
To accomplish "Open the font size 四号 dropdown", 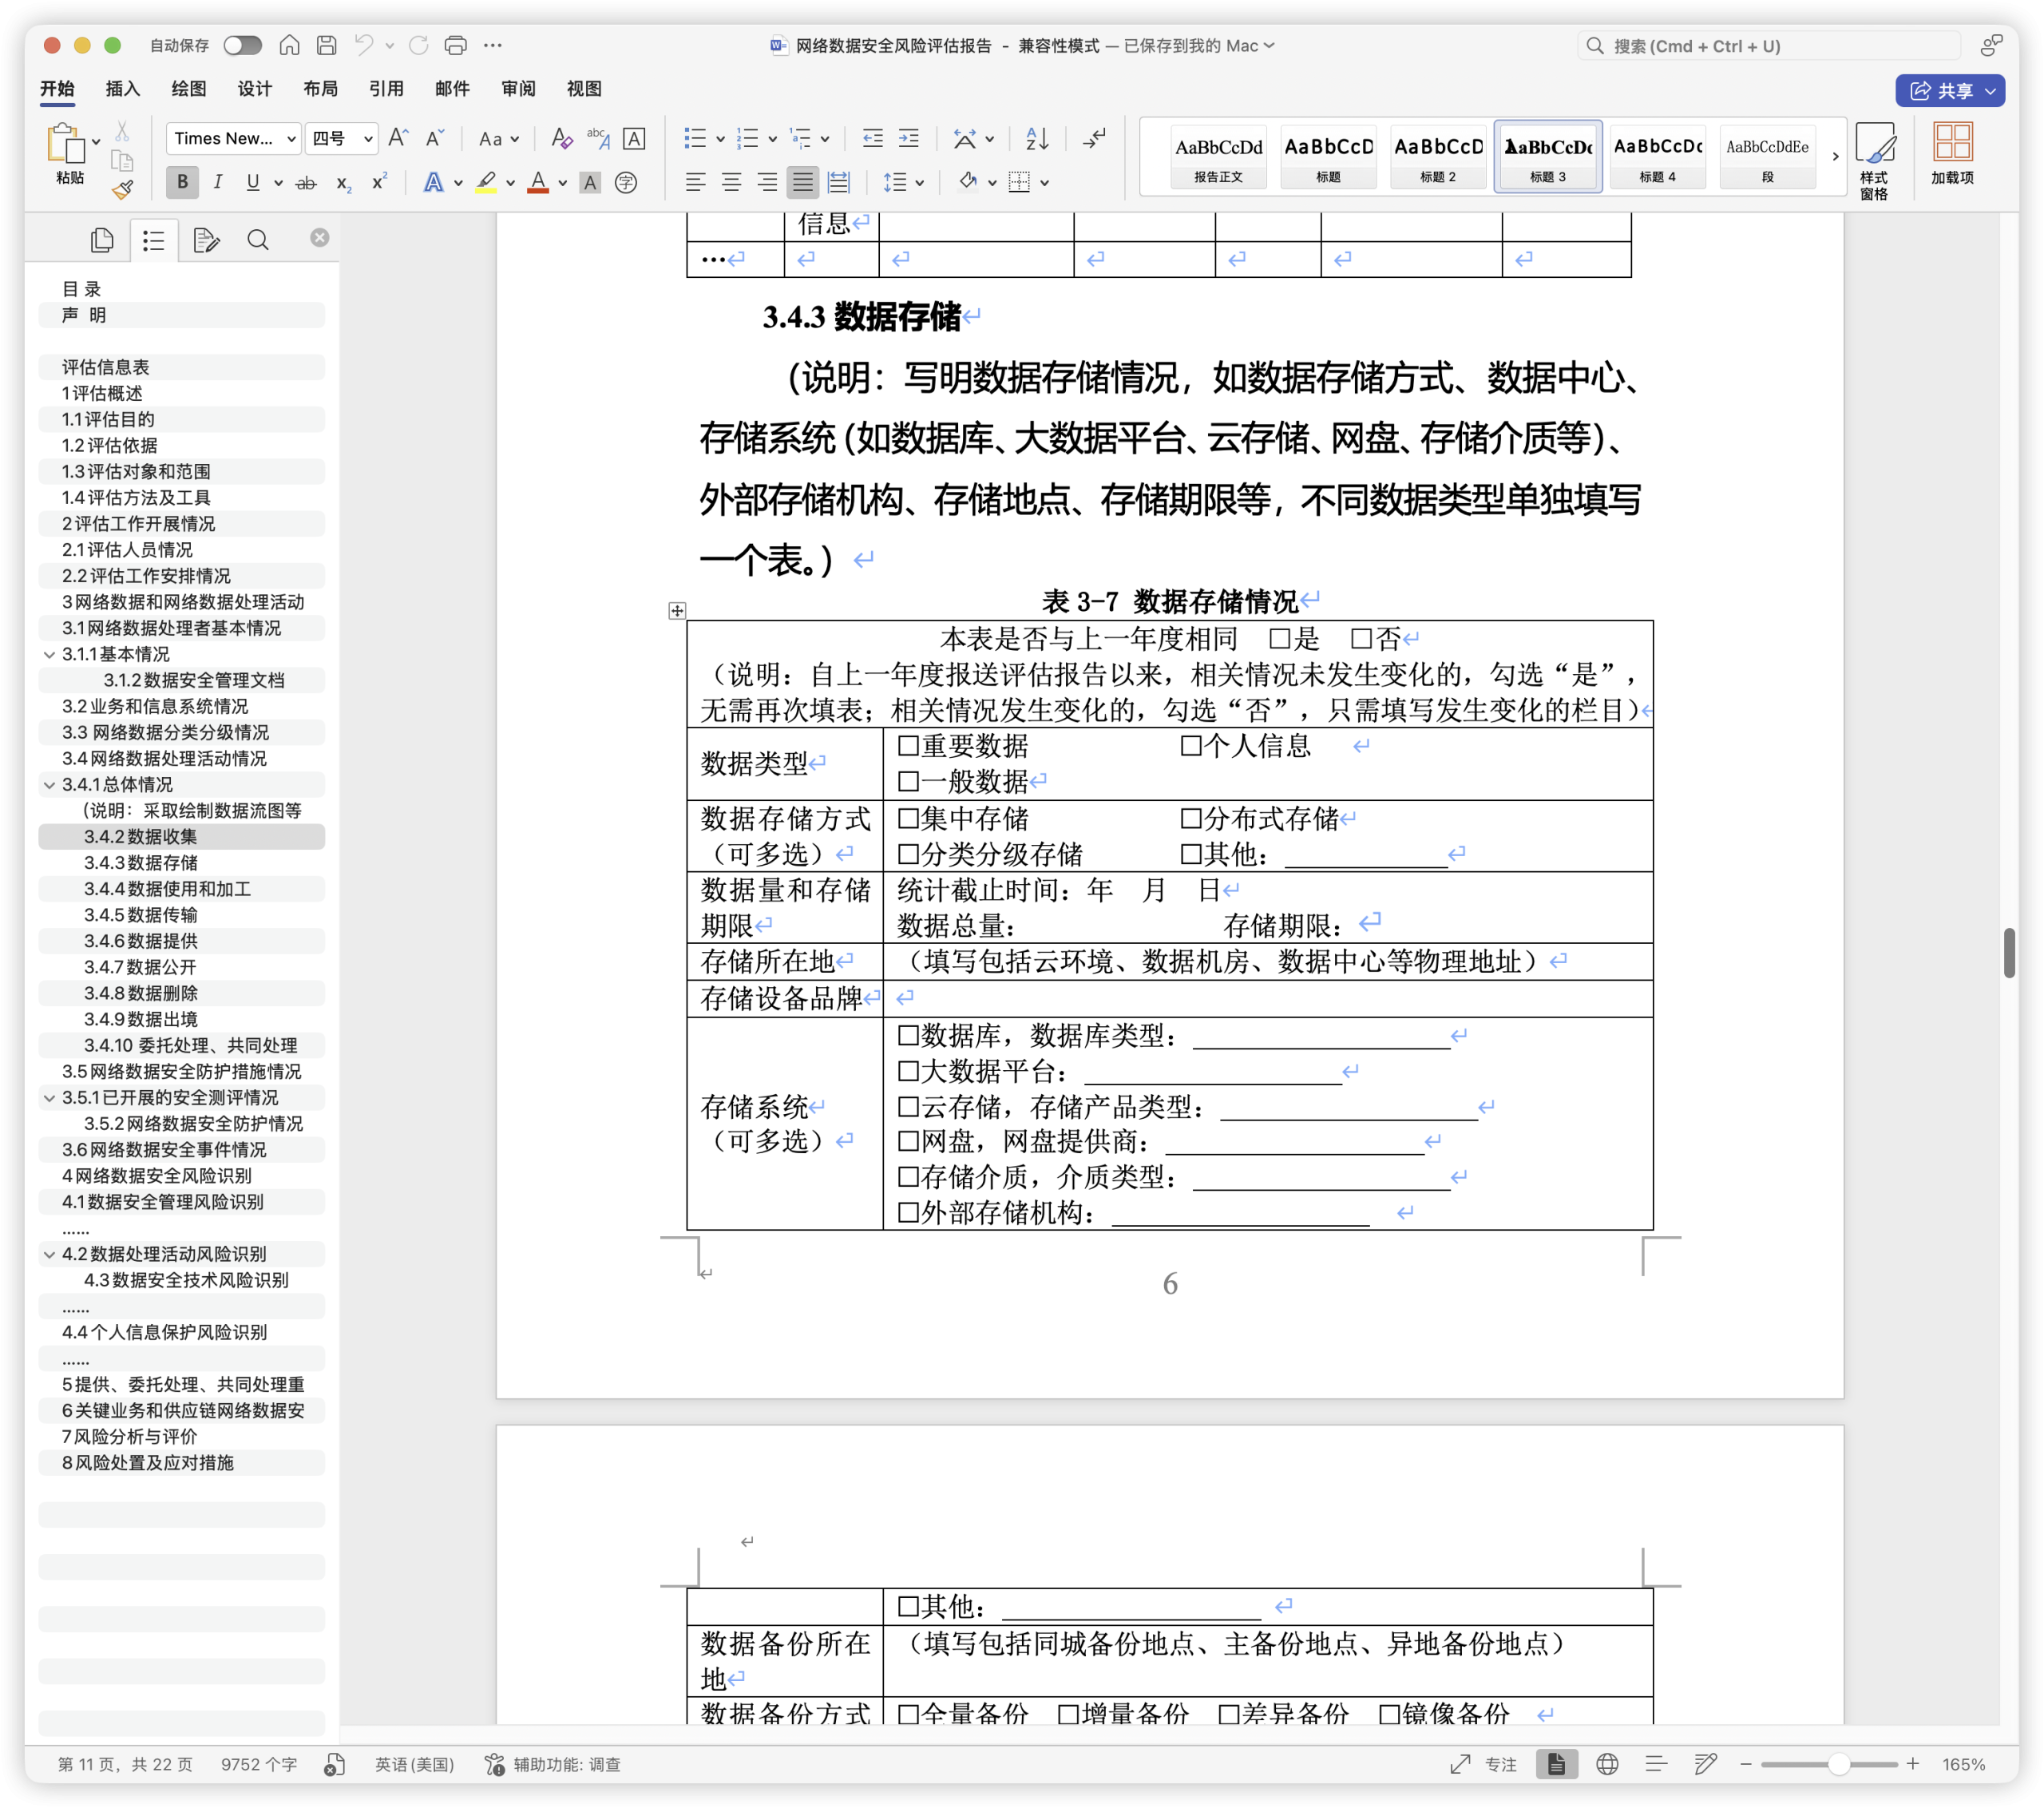I will [x=341, y=138].
